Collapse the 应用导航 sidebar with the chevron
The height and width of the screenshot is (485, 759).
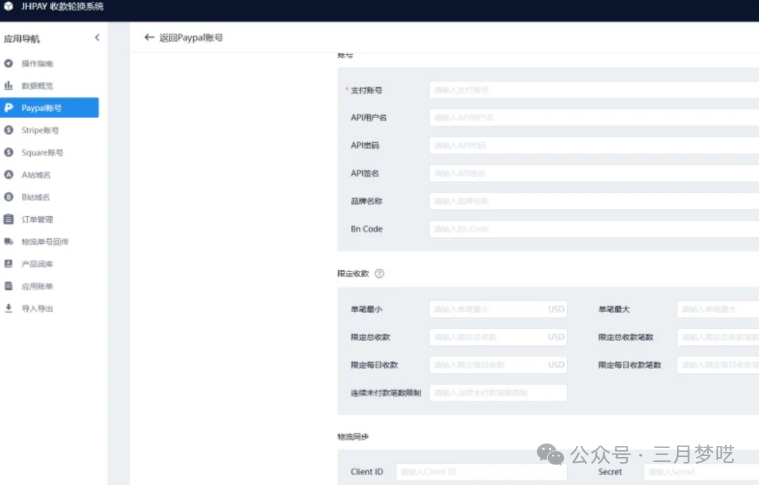tap(97, 38)
